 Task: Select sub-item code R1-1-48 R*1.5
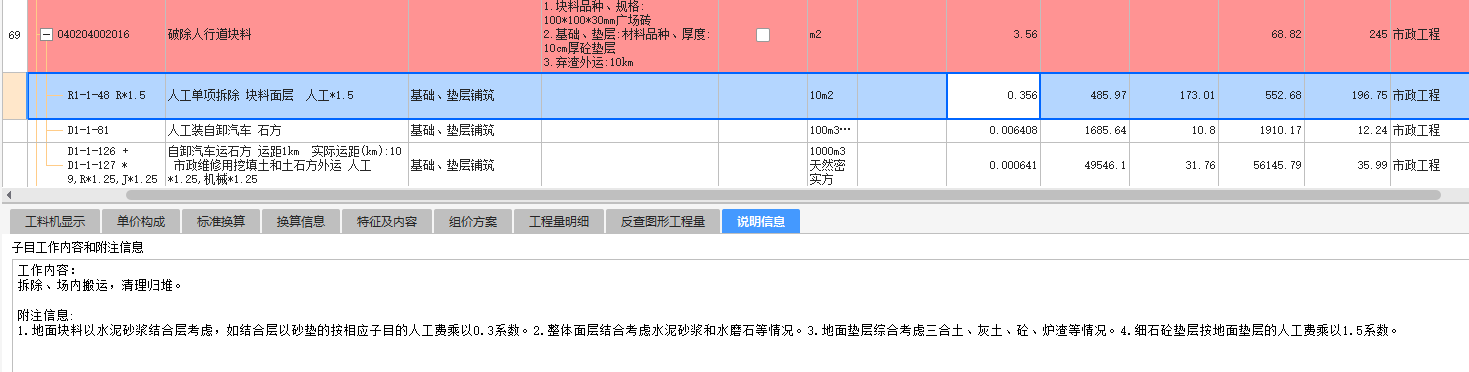[x=107, y=96]
